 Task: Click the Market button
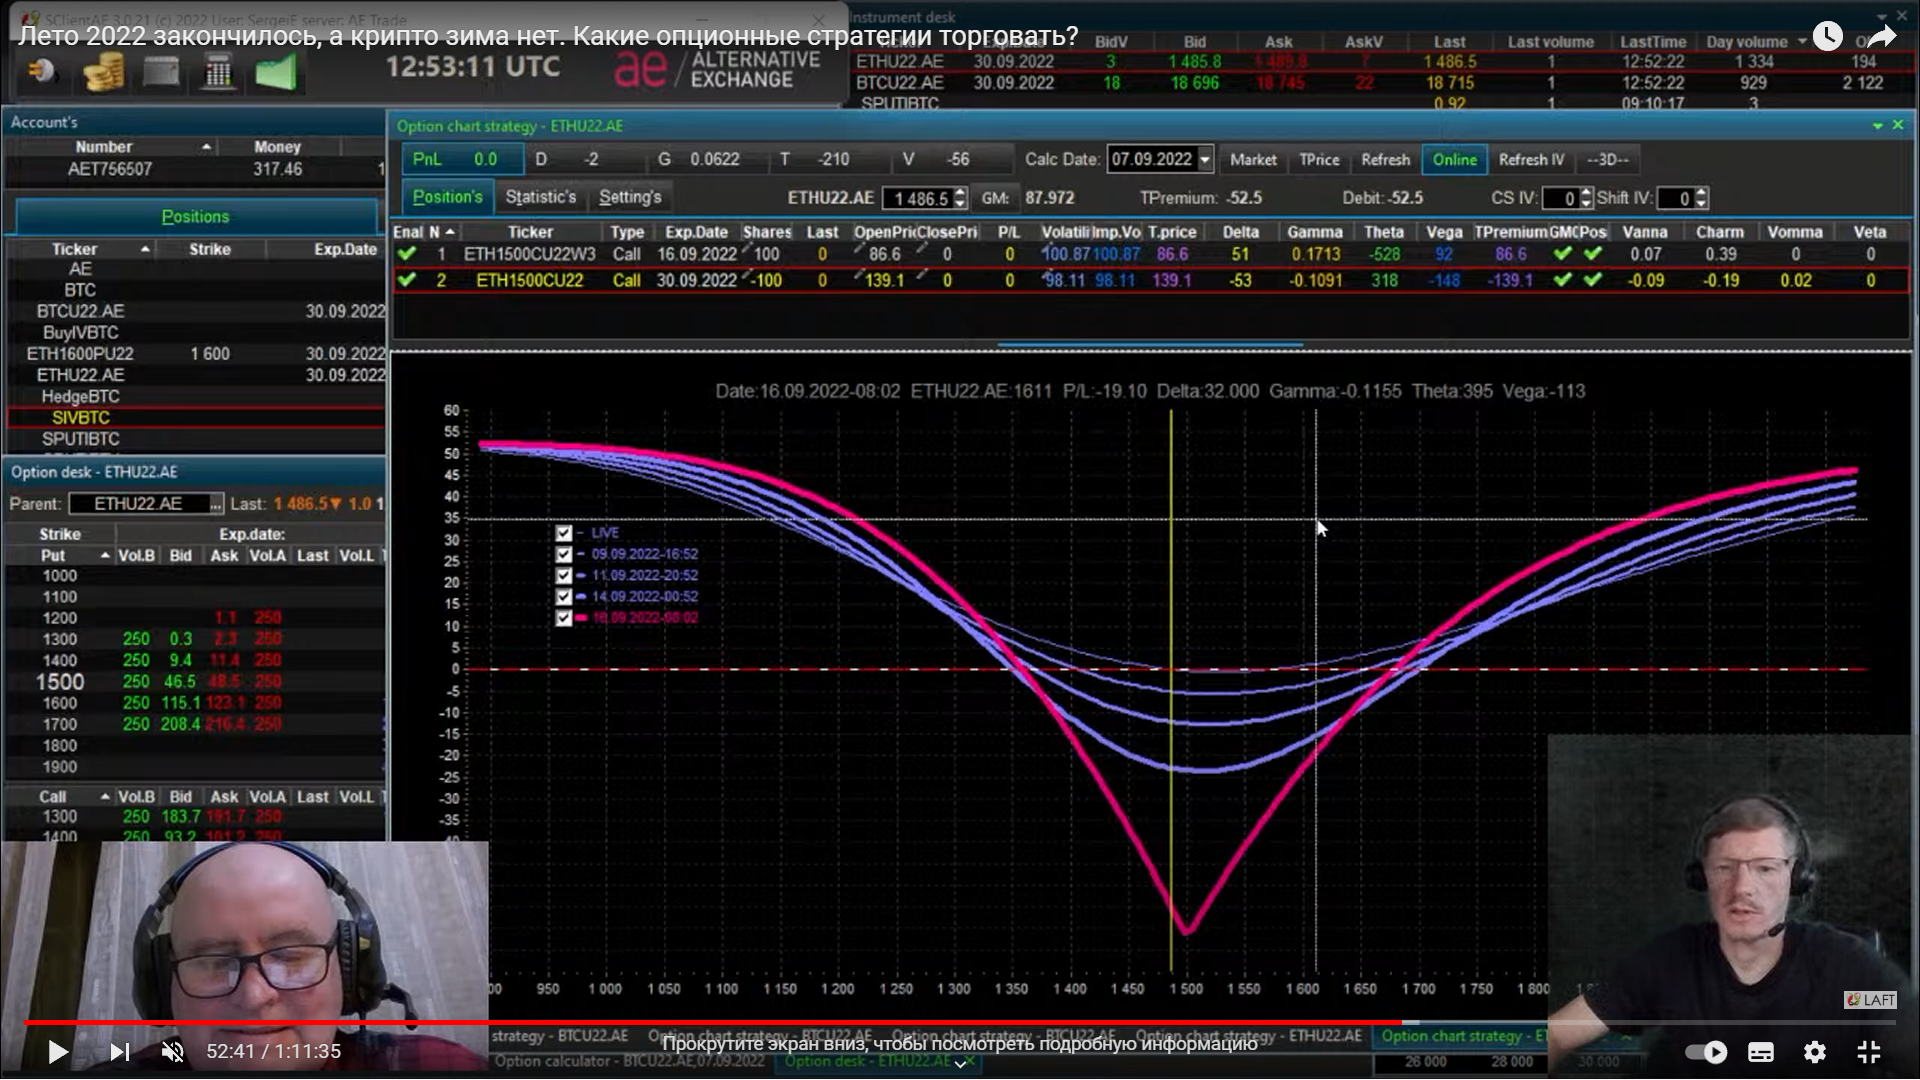click(1253, 160)
